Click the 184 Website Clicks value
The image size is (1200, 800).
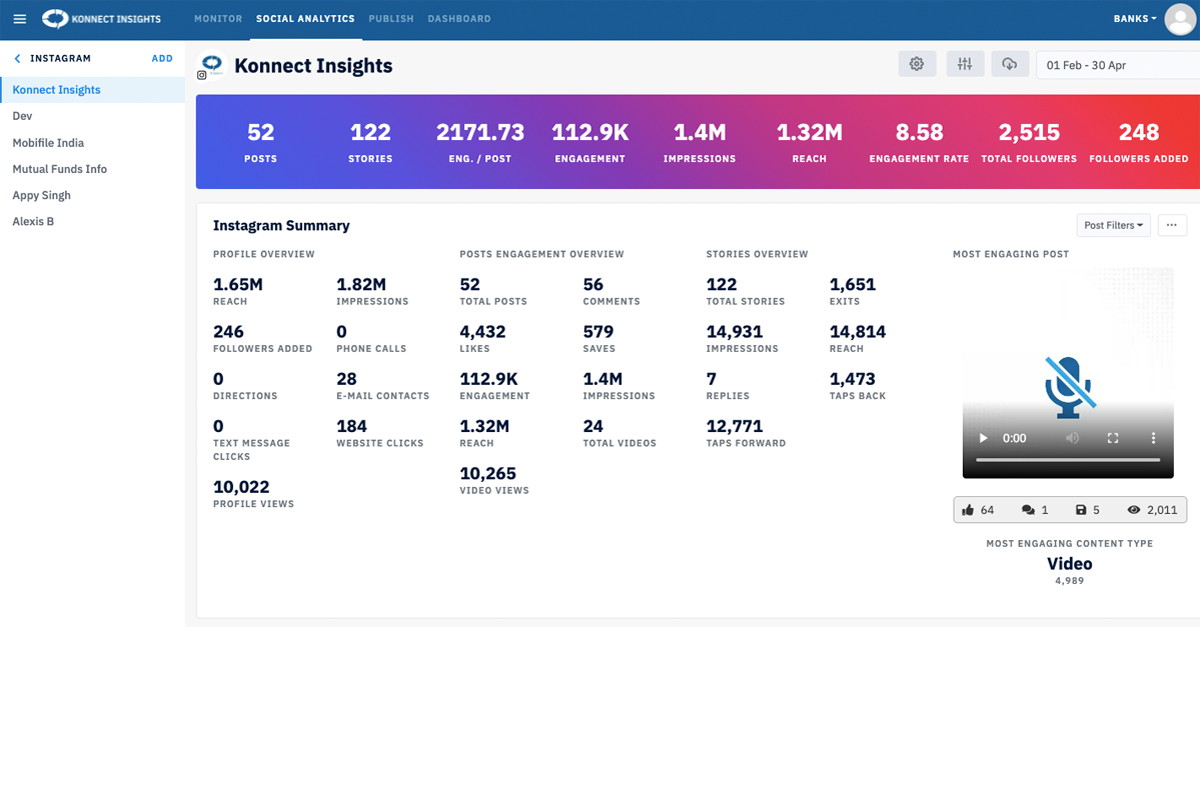351,426
